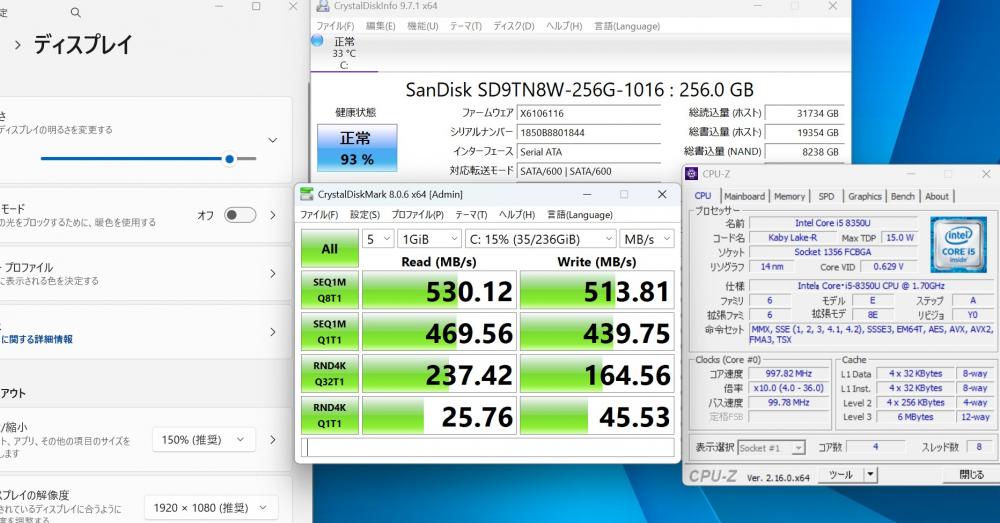Image resolution: width=1000 pixels, height=523 pixels.
Task: Click the serial number field 1850B8801844
Action: point(589,133)
